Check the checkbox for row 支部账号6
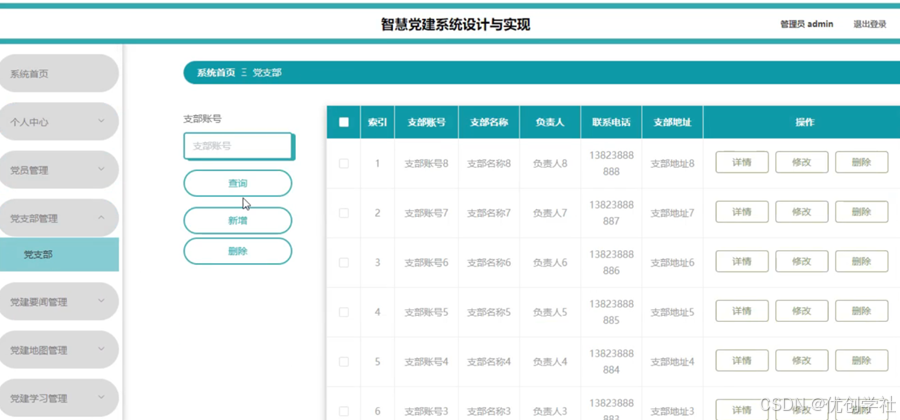The width and height of the screenshot is (900, 420). [x=344, y=262]
